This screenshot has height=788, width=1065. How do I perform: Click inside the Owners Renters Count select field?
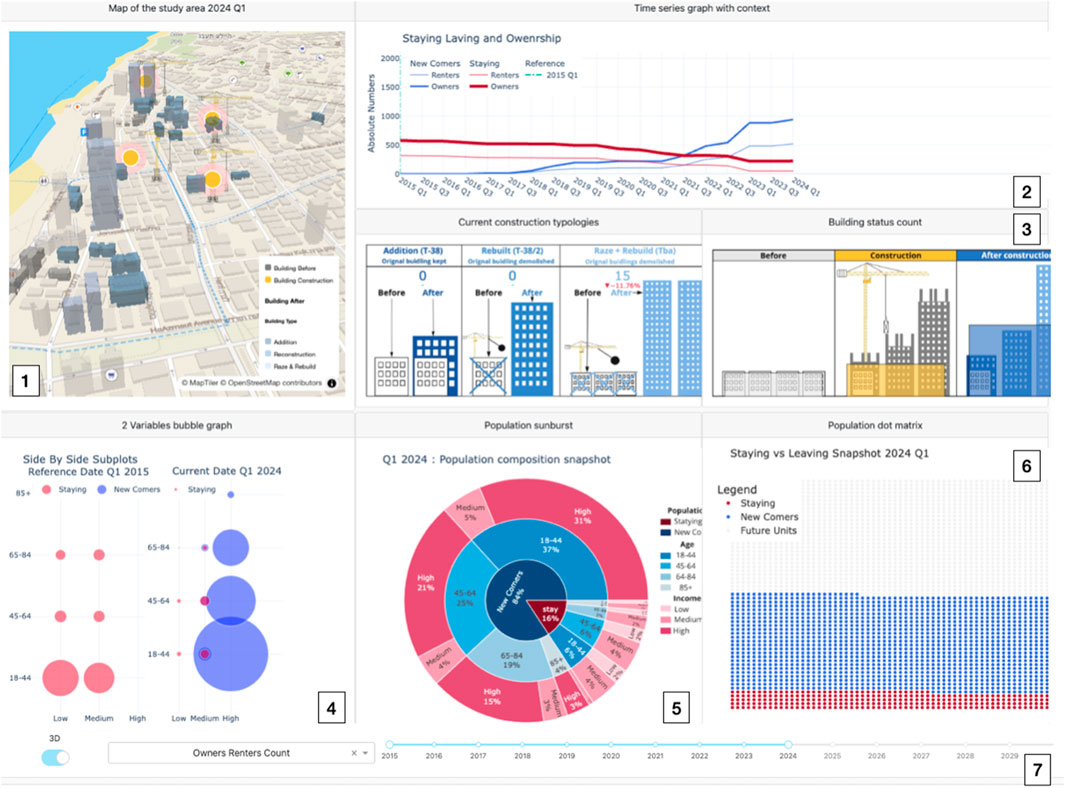click(241, 753)
